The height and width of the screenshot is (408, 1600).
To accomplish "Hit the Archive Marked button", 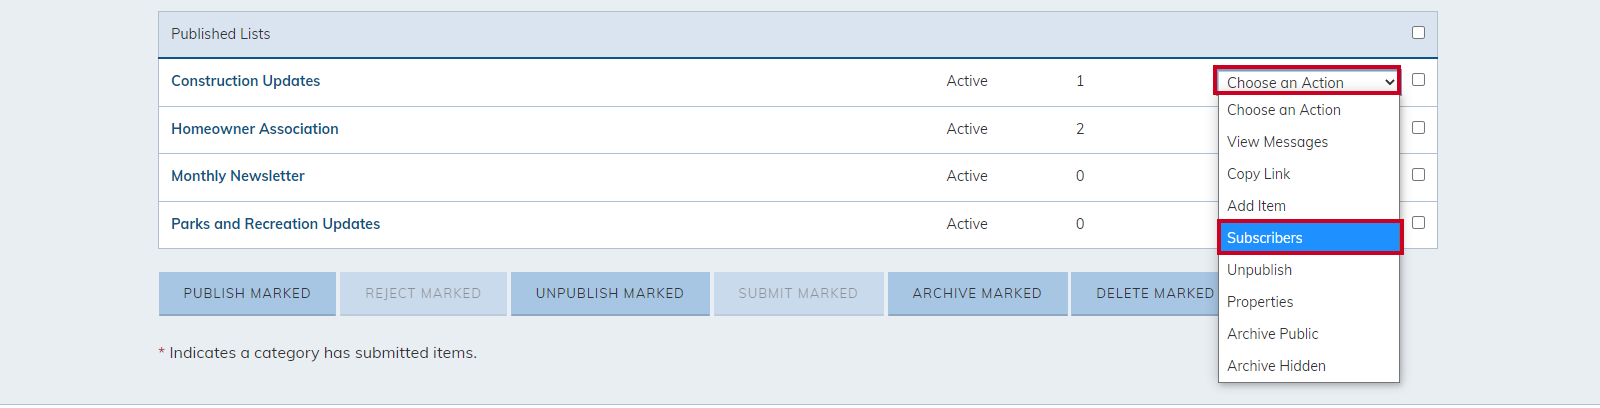I will 977,294.
